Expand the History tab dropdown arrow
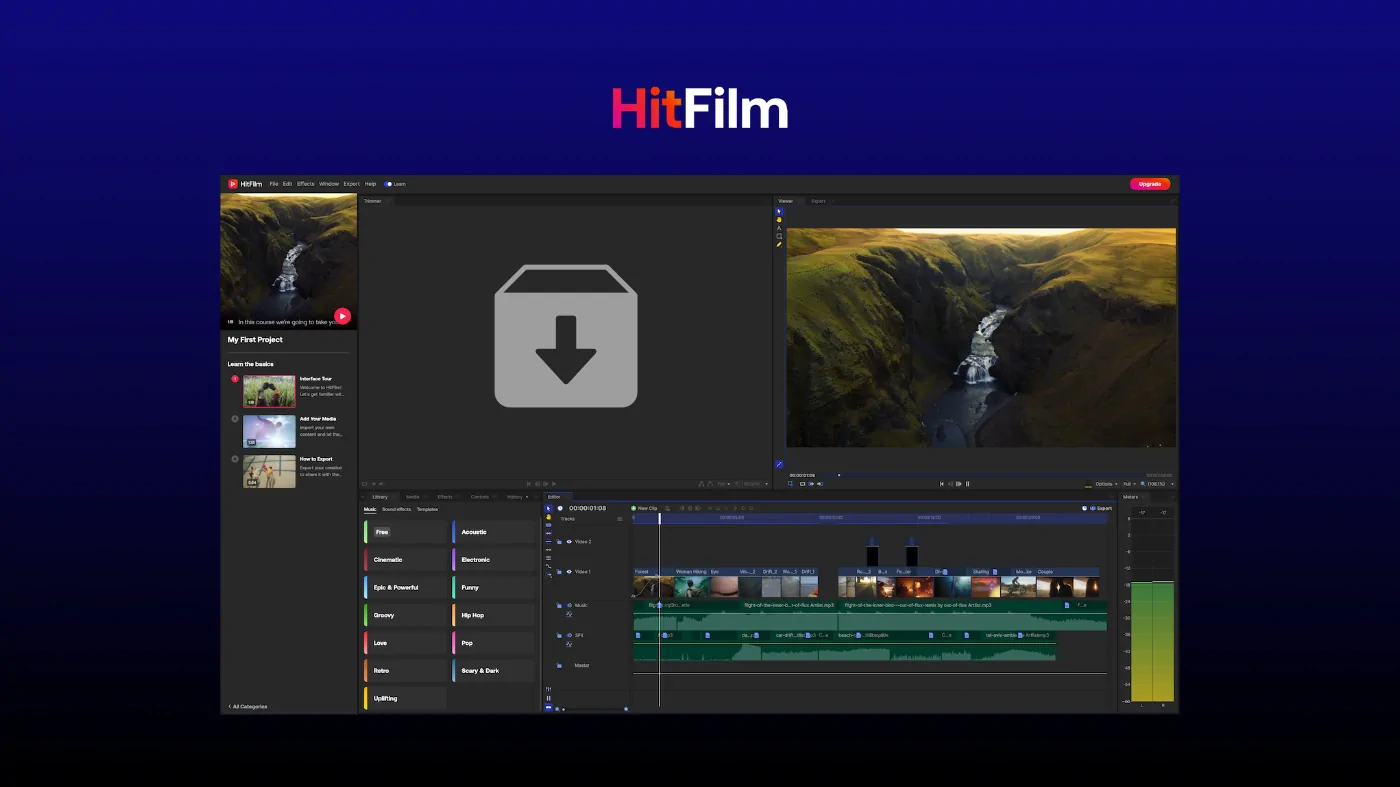The height and width of the screenshot is (787, 1400). click(x=527, y=497)
